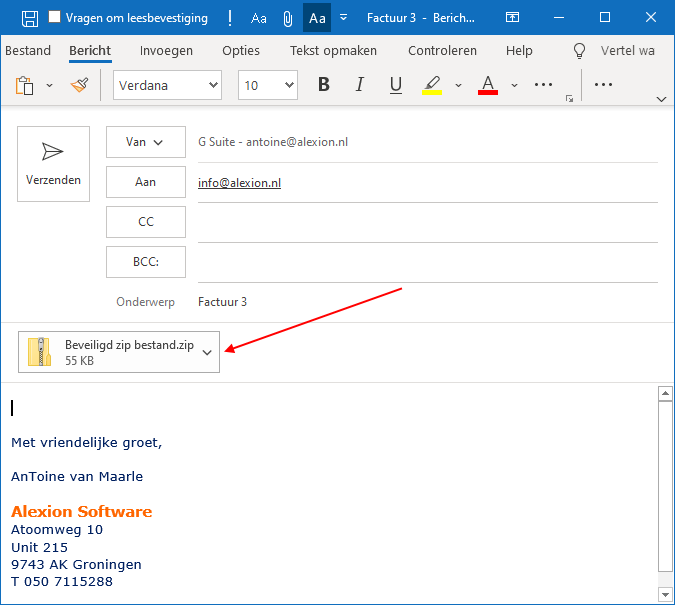Open the Tekst opmaken tab
Viewport: 675px width, 605px height.
pyautogui.click(x=333, y=51)
